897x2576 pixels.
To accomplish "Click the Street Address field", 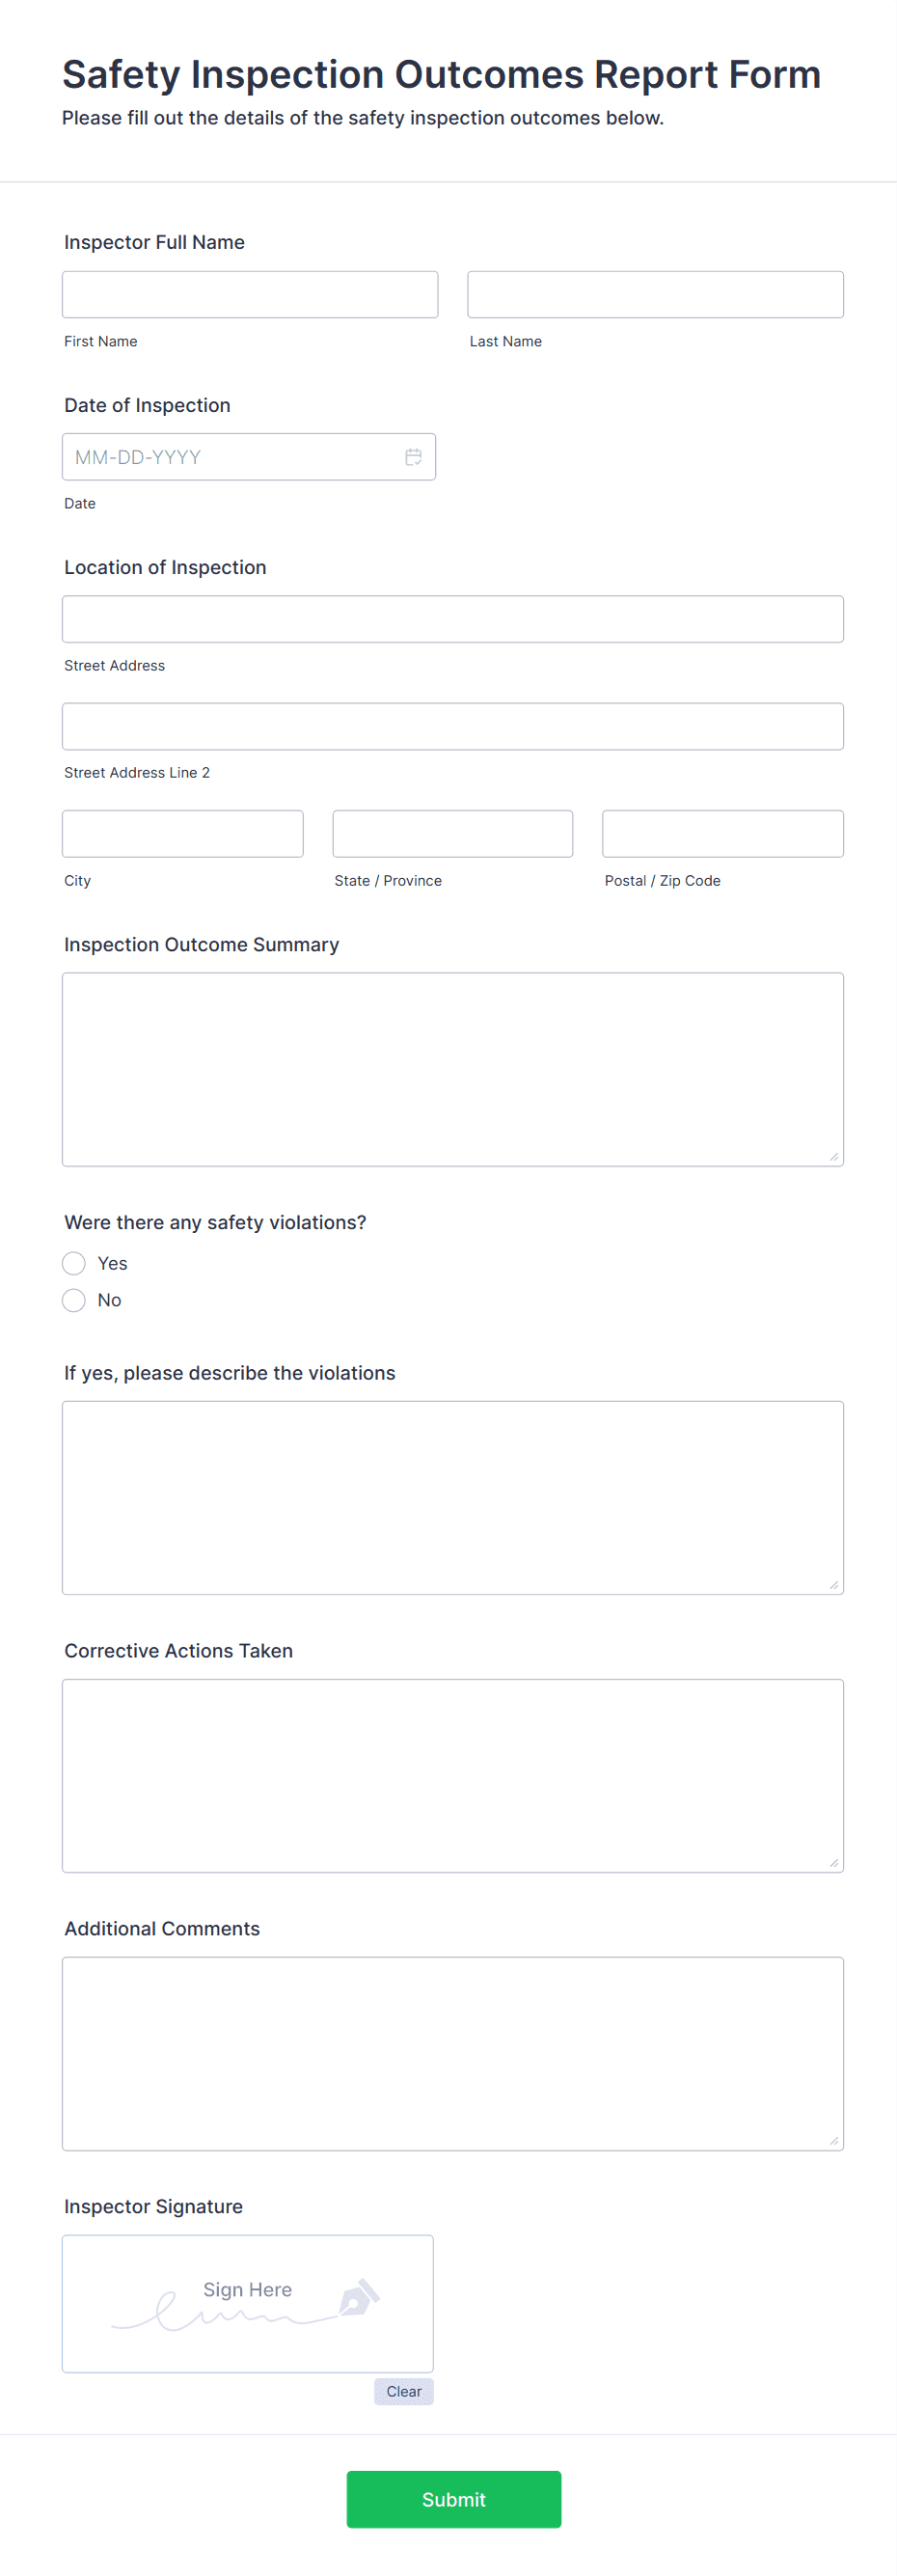I will [x=452, y=618].
